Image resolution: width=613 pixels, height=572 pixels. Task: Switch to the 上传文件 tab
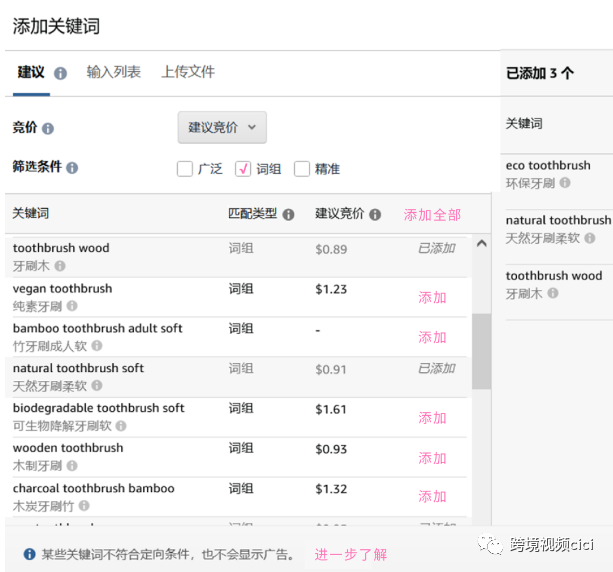(188, 72)
